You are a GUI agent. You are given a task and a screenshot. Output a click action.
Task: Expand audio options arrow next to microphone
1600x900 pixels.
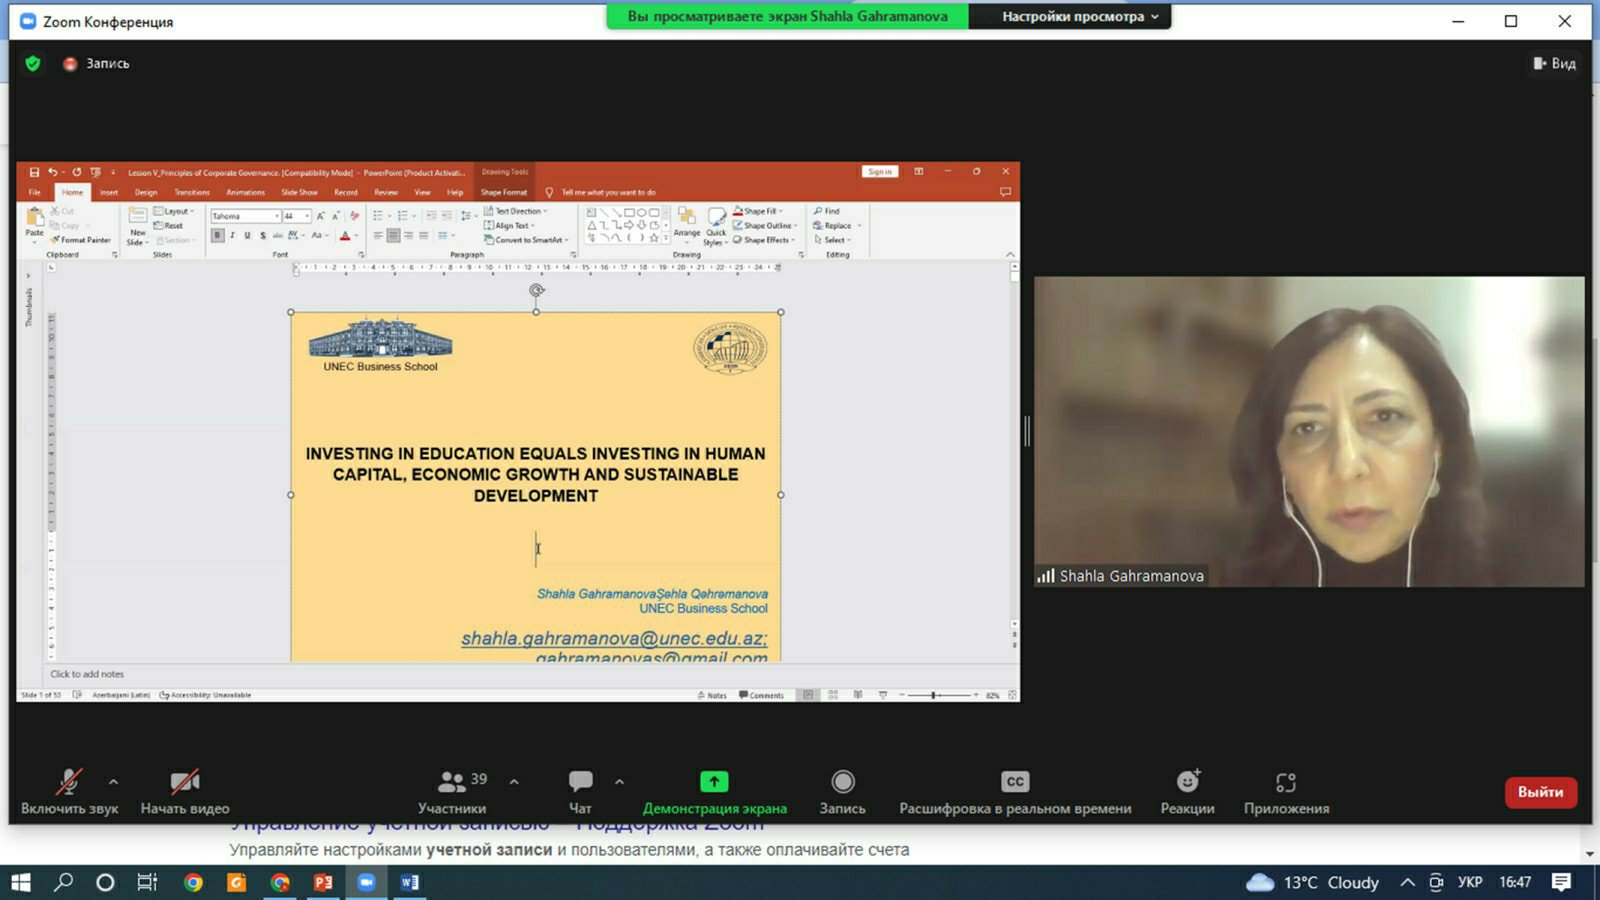[113, 782]
